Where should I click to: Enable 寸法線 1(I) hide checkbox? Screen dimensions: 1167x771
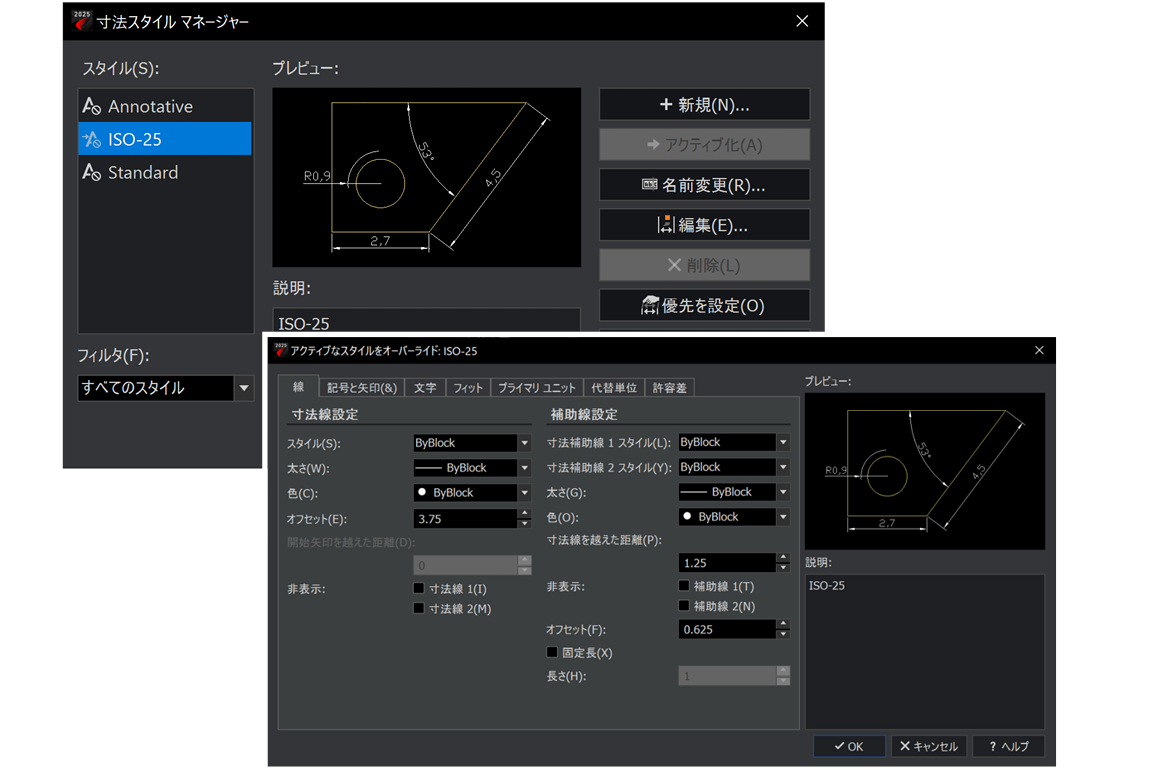(419, 588)
